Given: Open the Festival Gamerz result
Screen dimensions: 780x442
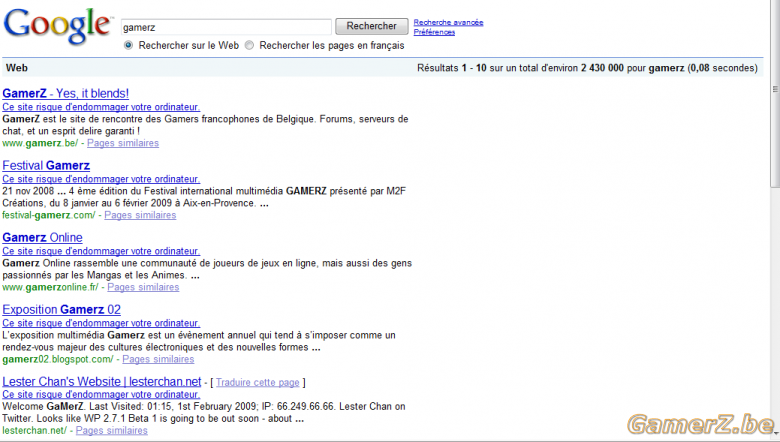Looking at the screenshot, I should coord(46,166).
